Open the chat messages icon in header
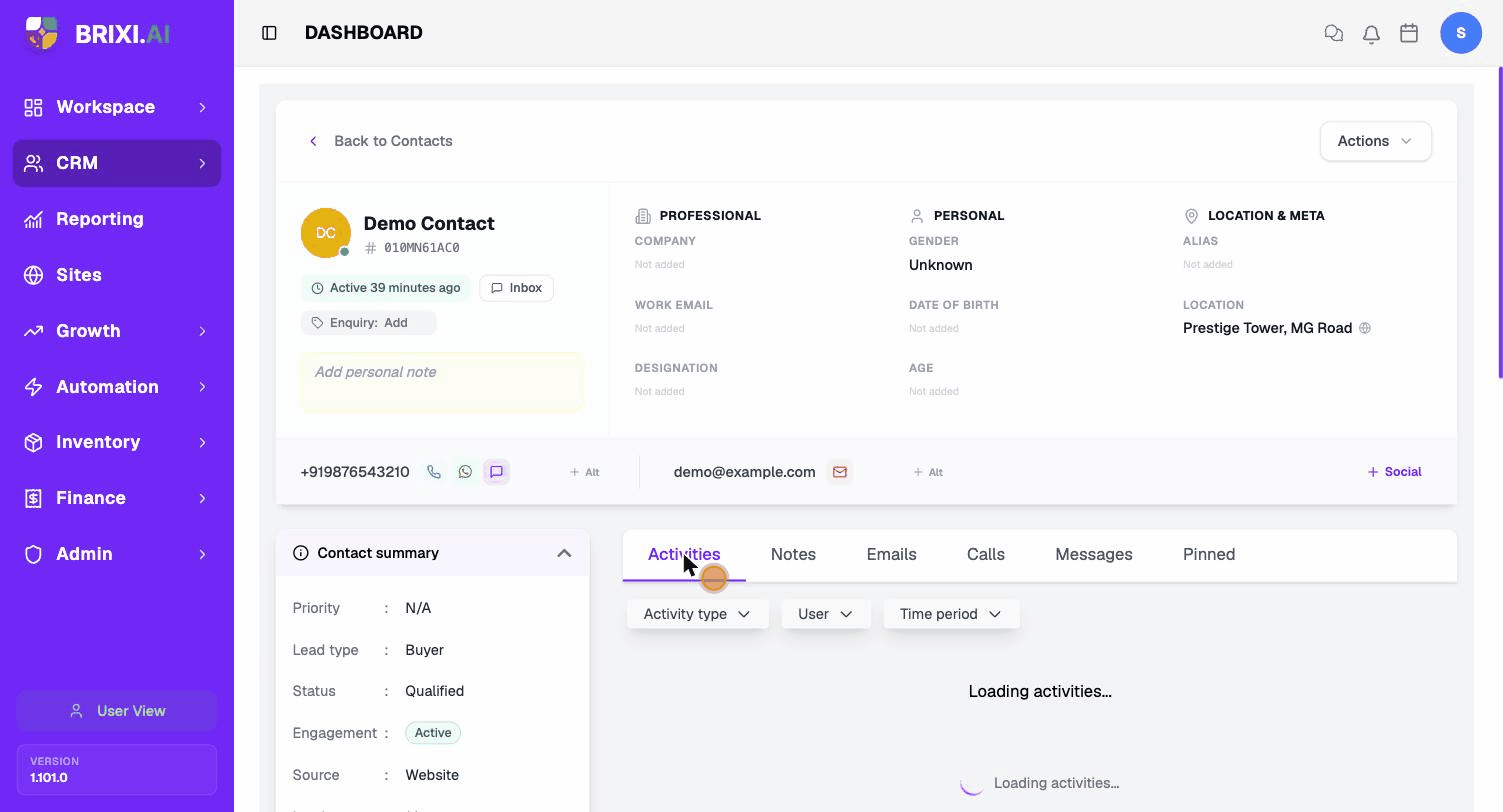 1333,33
